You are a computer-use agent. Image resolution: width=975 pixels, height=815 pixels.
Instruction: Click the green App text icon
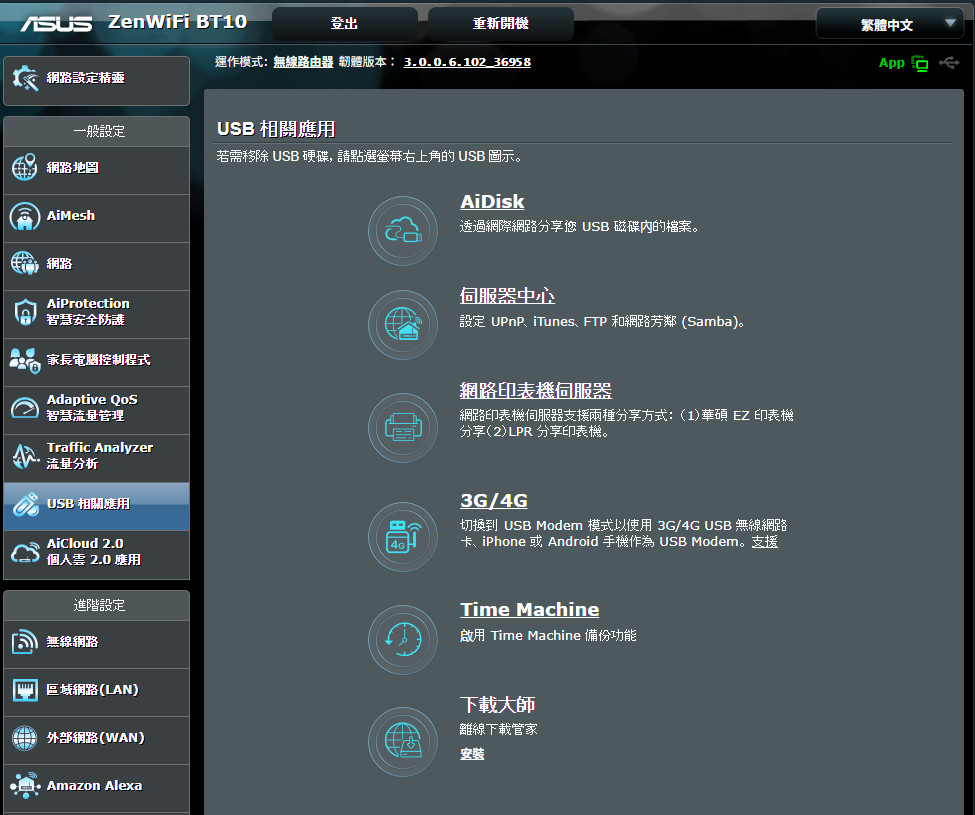[x=891, y=63]
